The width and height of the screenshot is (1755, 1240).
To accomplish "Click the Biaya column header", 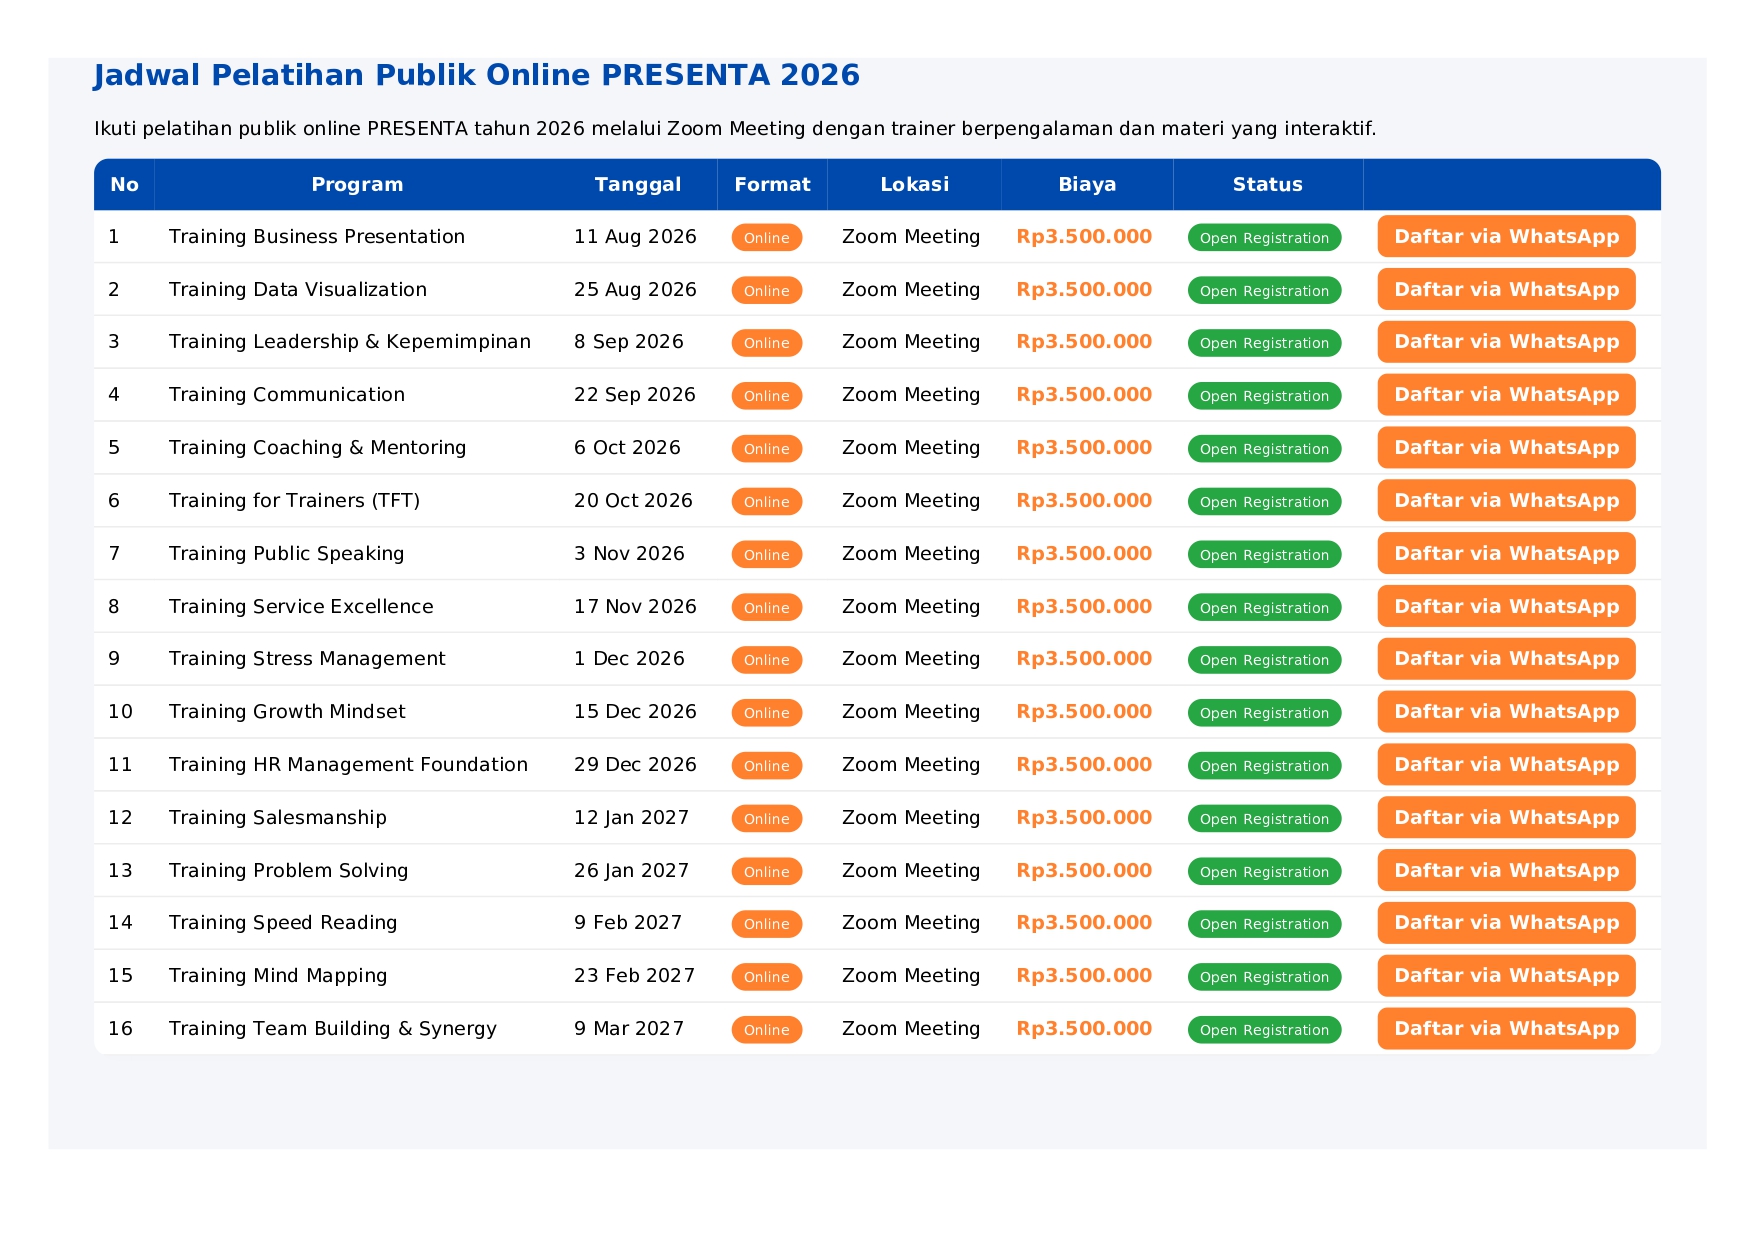I will coord(1087,185).
